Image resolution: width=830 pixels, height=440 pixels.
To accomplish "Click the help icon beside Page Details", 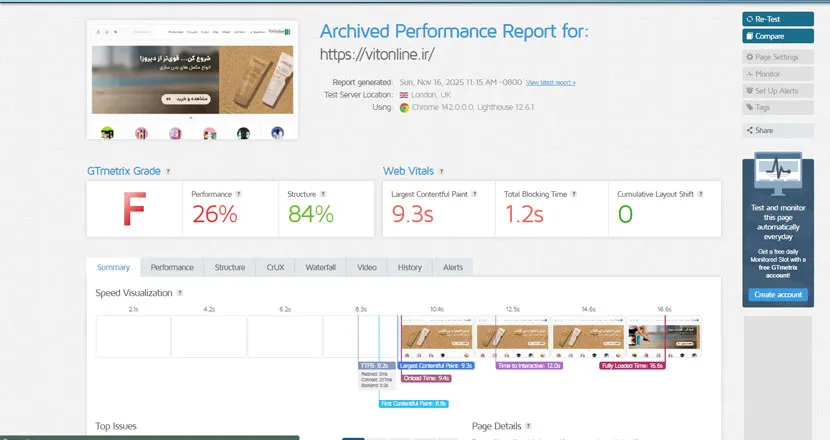I will pos(527,426).
